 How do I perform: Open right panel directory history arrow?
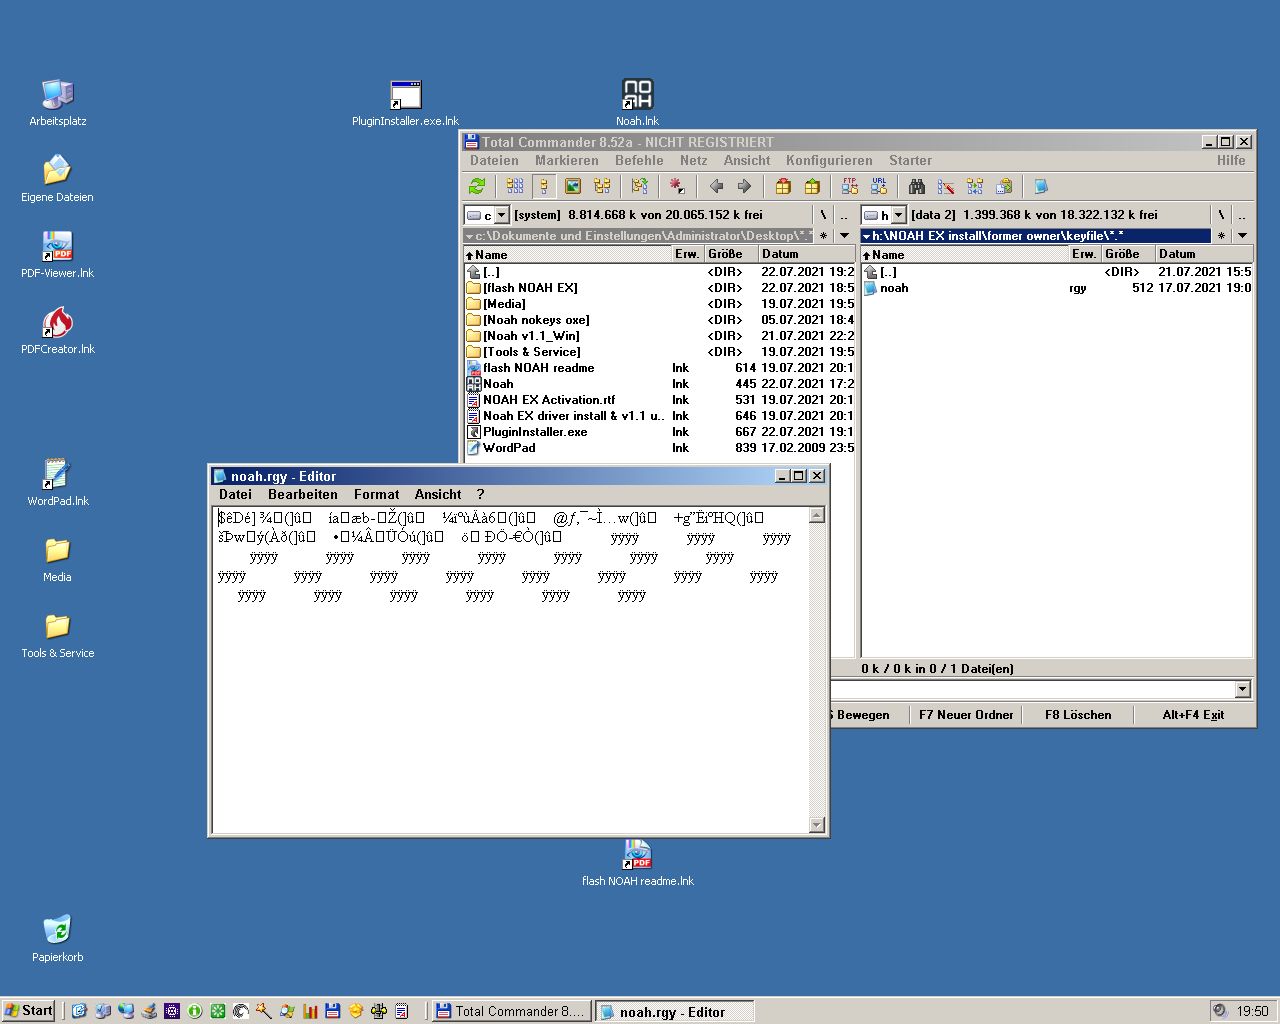click(1243, 236)
